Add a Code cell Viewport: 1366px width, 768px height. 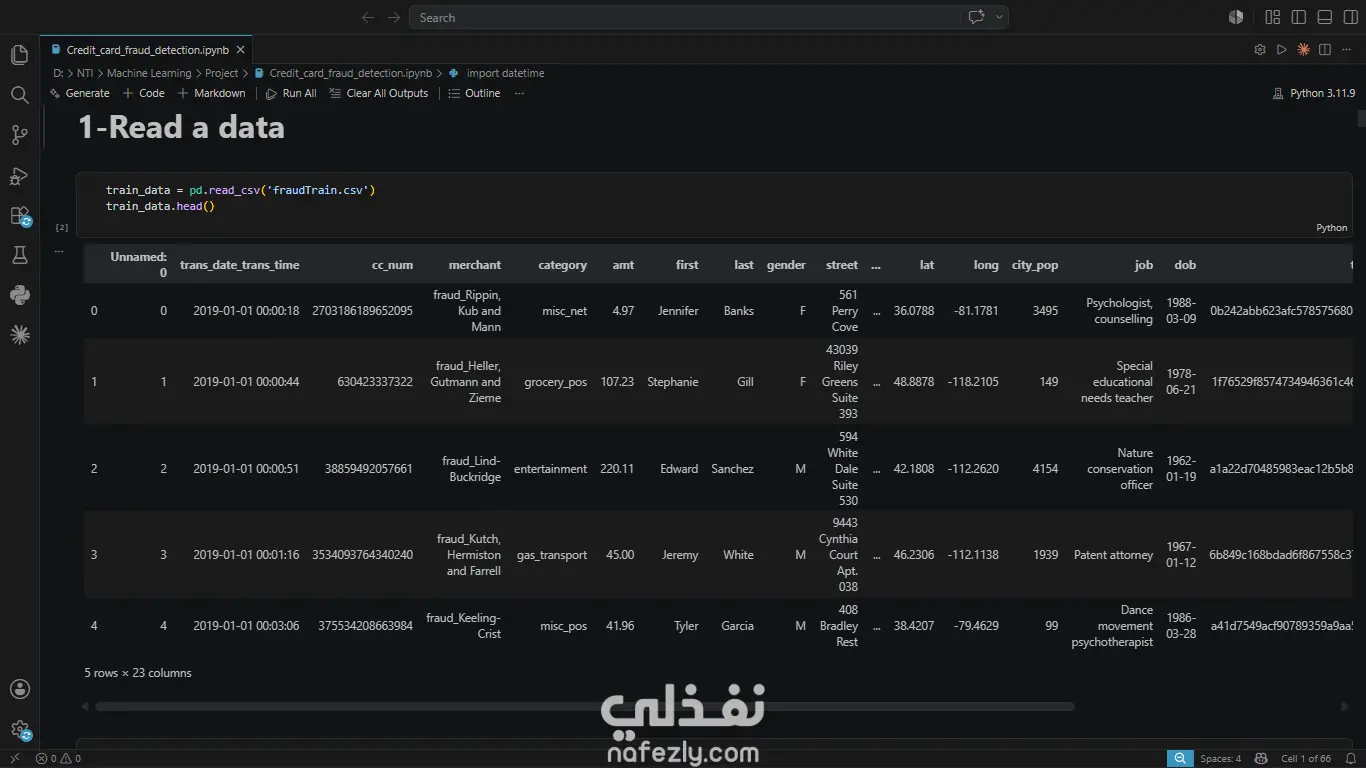(x=143, y=93)
